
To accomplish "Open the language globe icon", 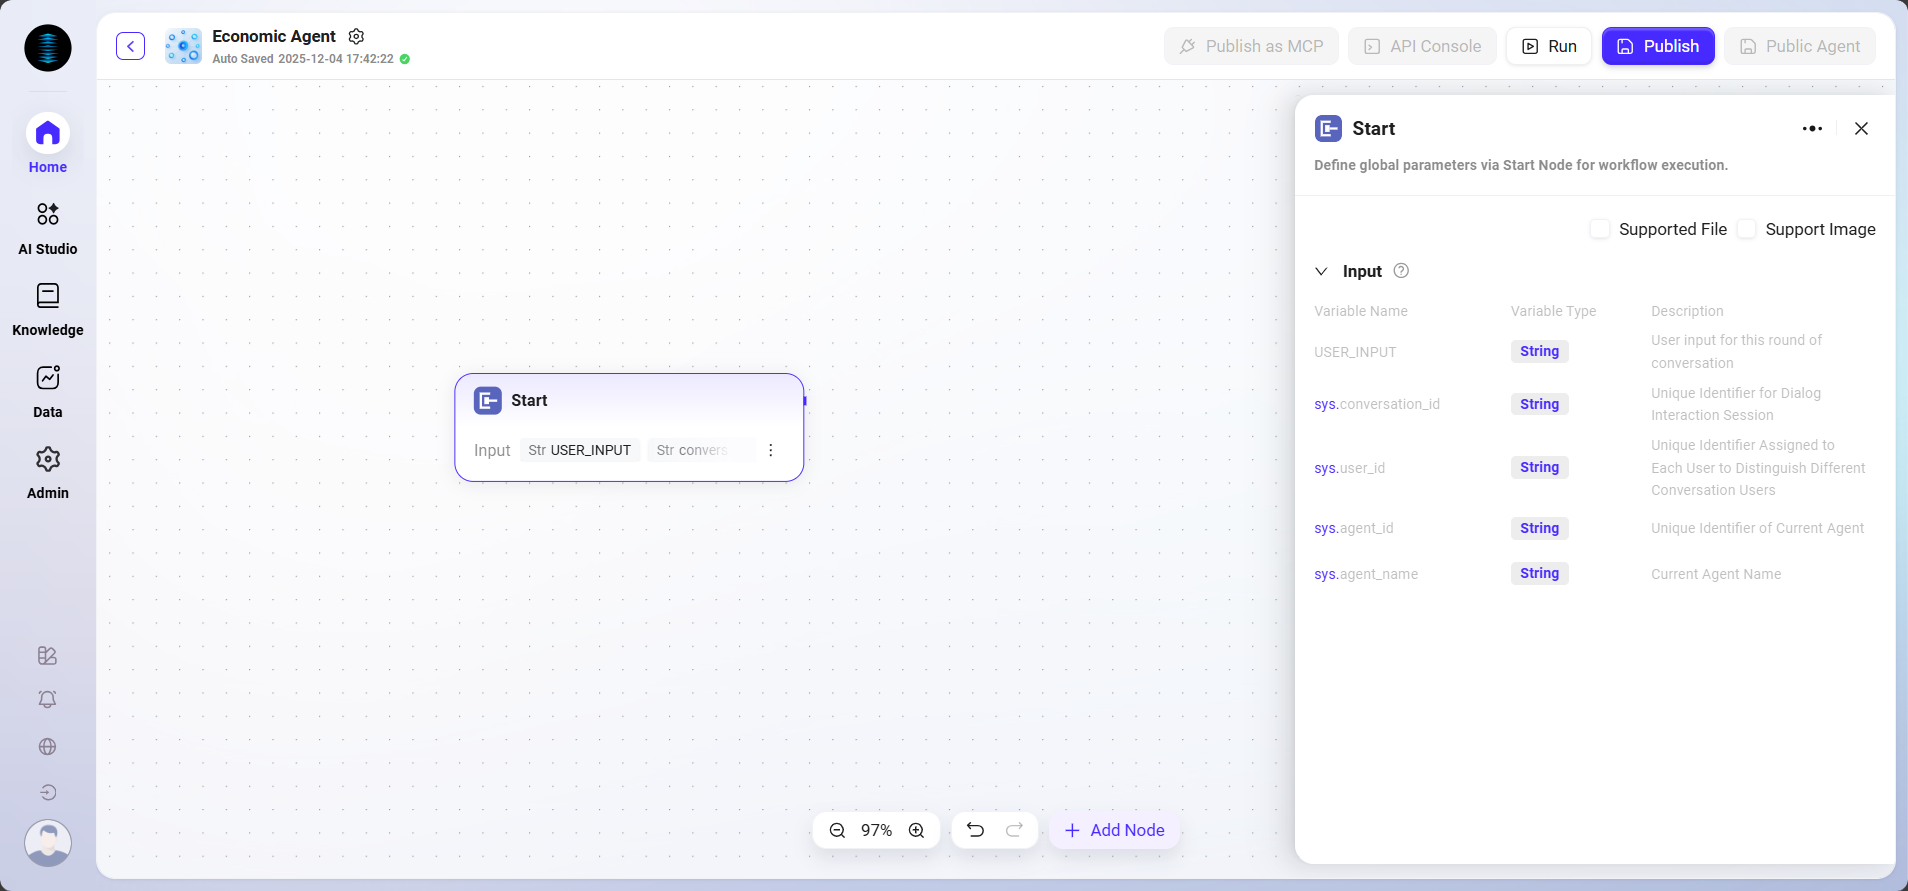I will (x=47, y=746).
